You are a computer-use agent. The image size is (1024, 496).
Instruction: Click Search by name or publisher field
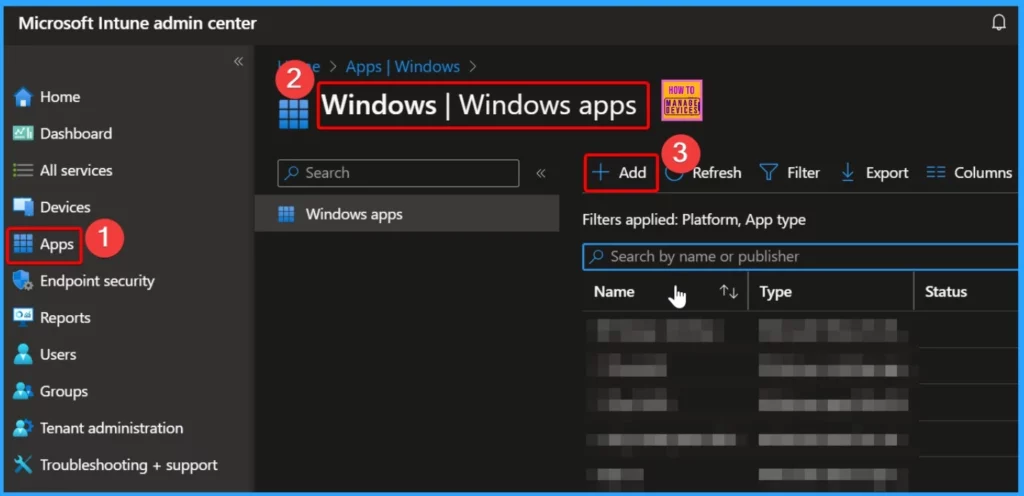pos(800,256)
